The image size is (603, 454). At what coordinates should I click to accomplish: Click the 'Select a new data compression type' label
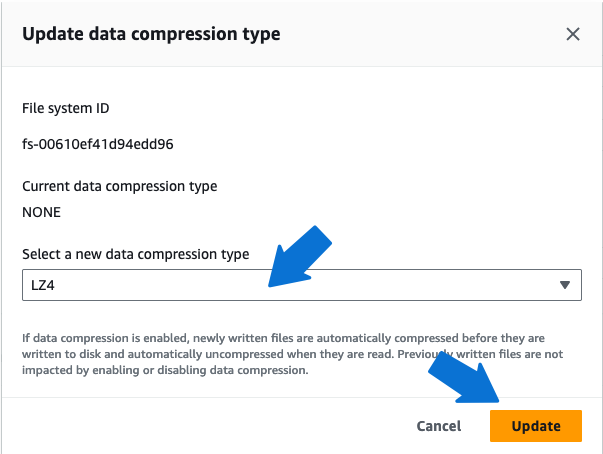click(135, 254)
